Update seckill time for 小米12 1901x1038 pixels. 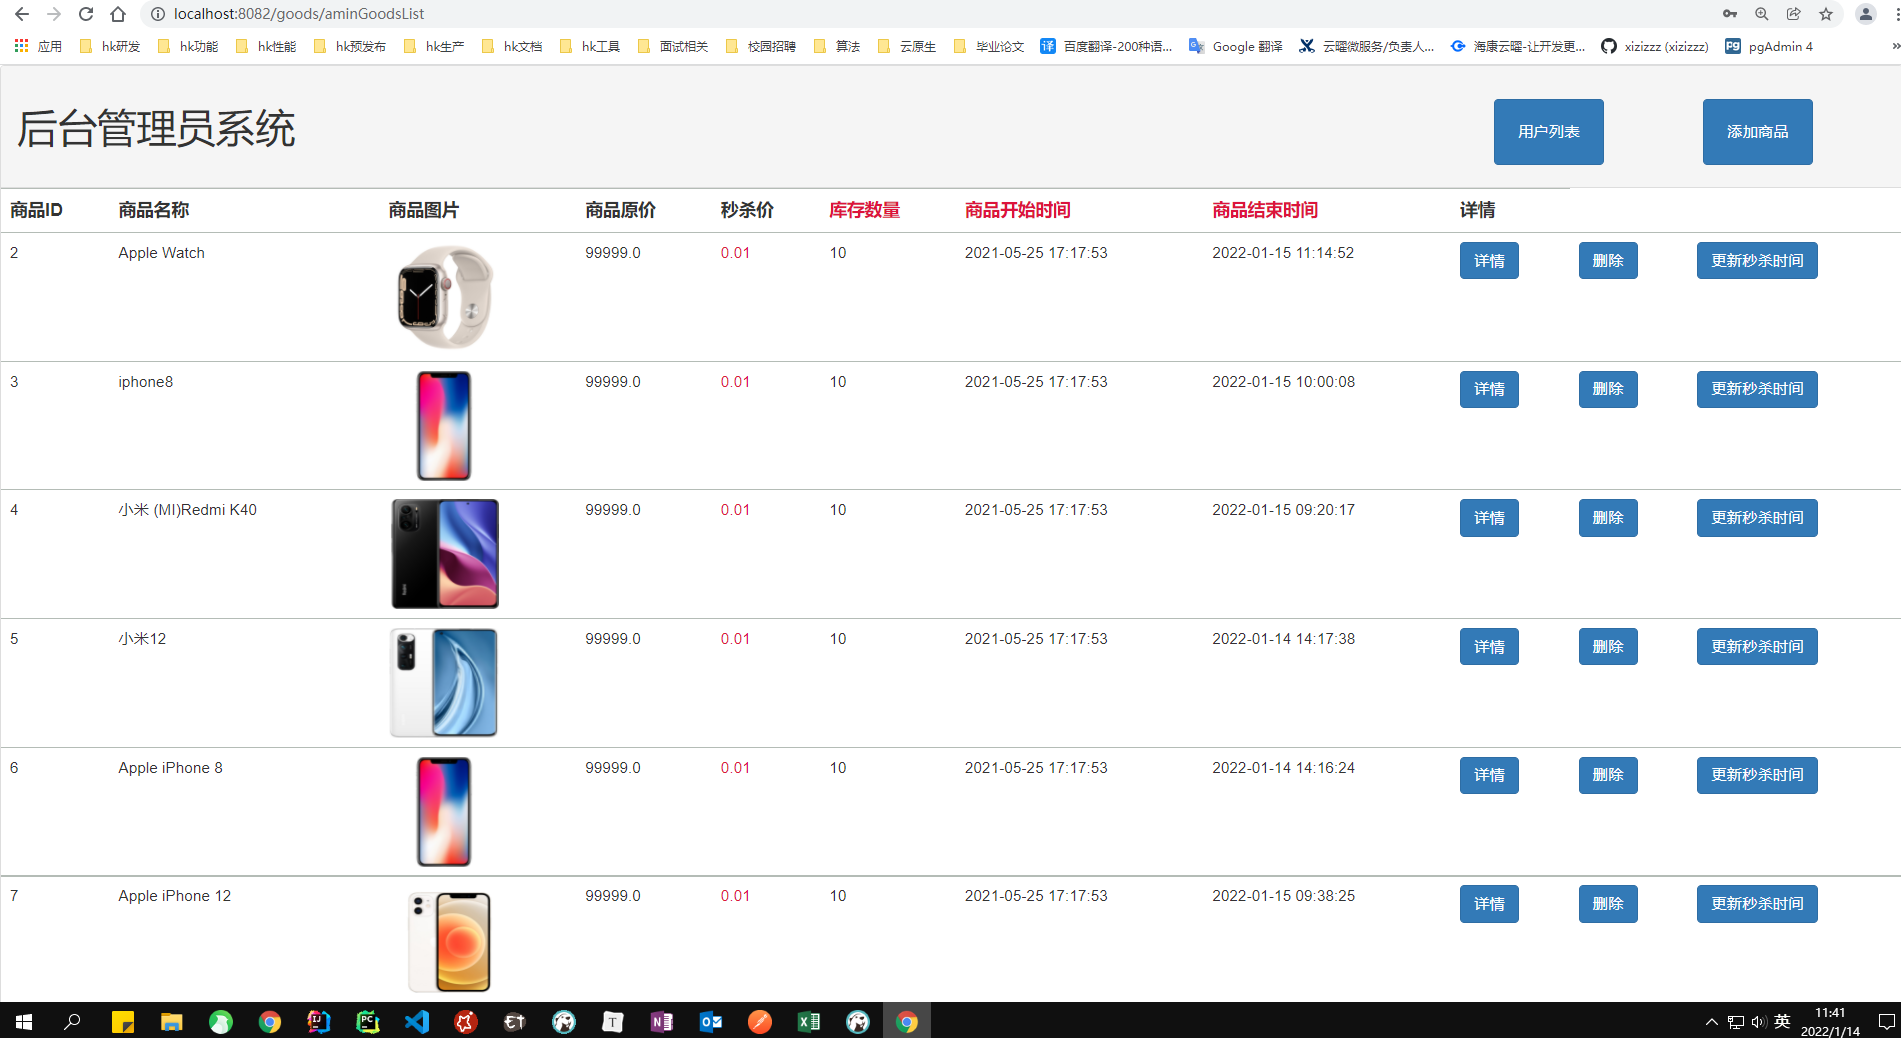coord(1757,646)
